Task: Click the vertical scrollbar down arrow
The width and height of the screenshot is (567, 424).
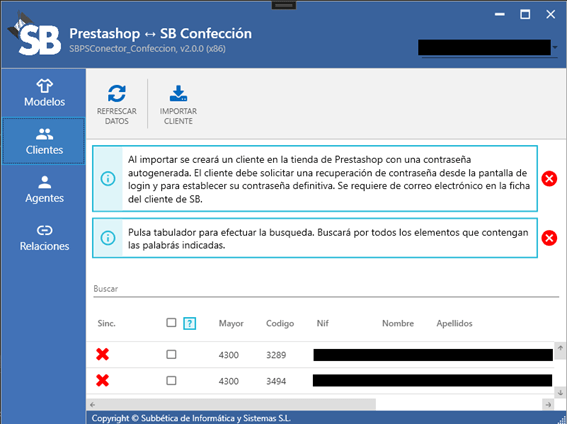Action: [560, 392]
